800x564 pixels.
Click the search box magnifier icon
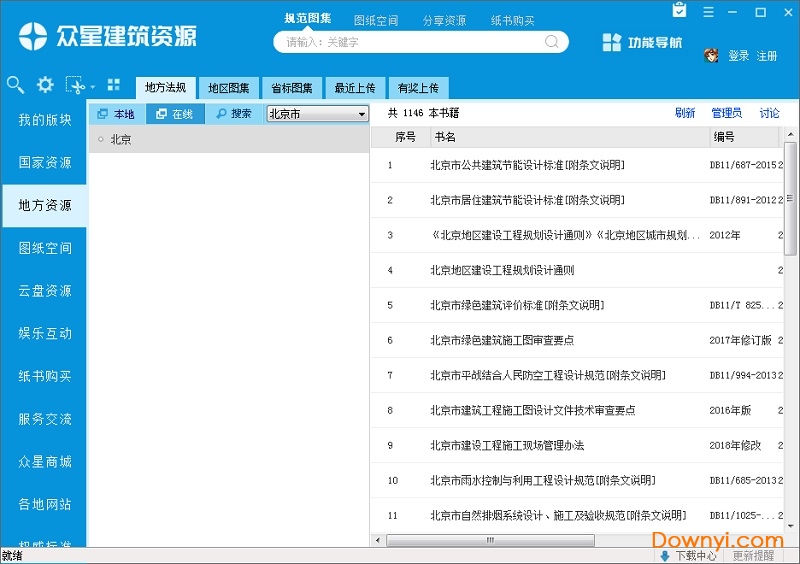(552, 42)
